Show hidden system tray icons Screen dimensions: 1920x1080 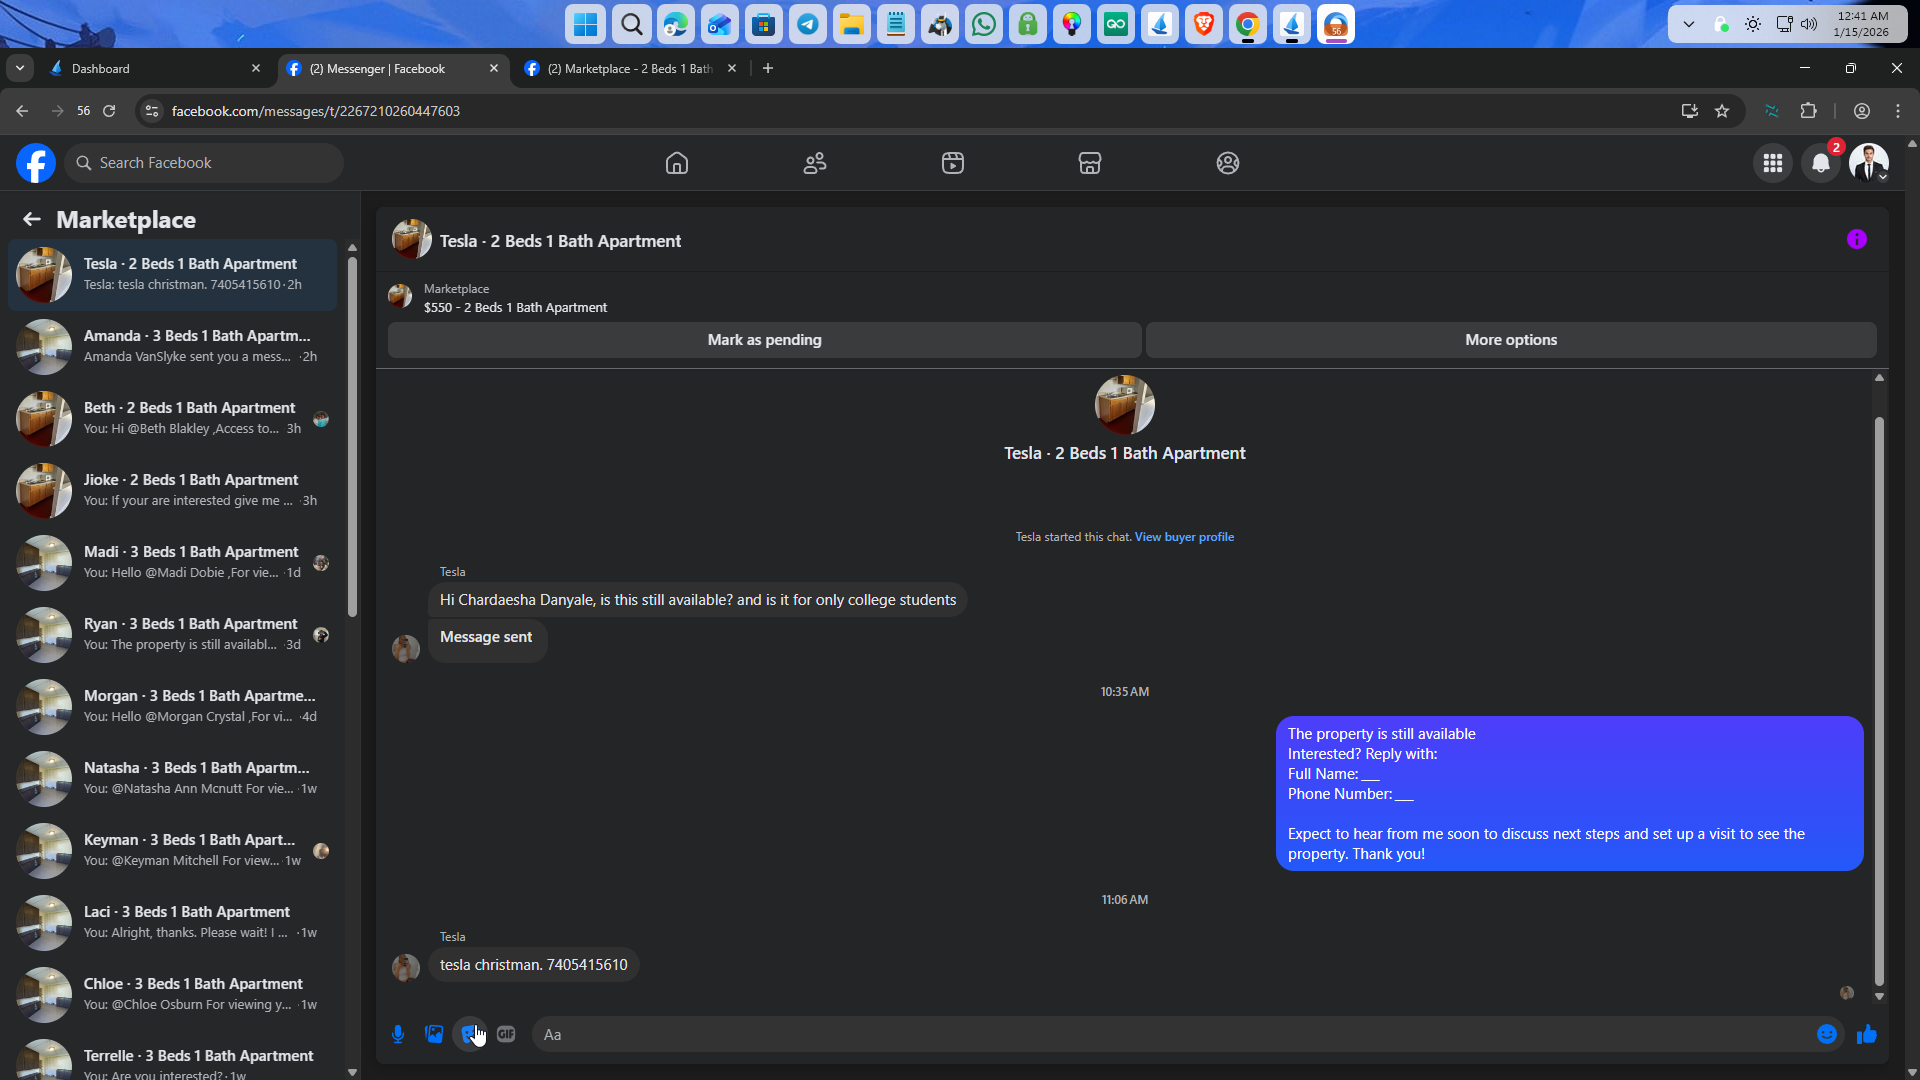click(1689, 24)
